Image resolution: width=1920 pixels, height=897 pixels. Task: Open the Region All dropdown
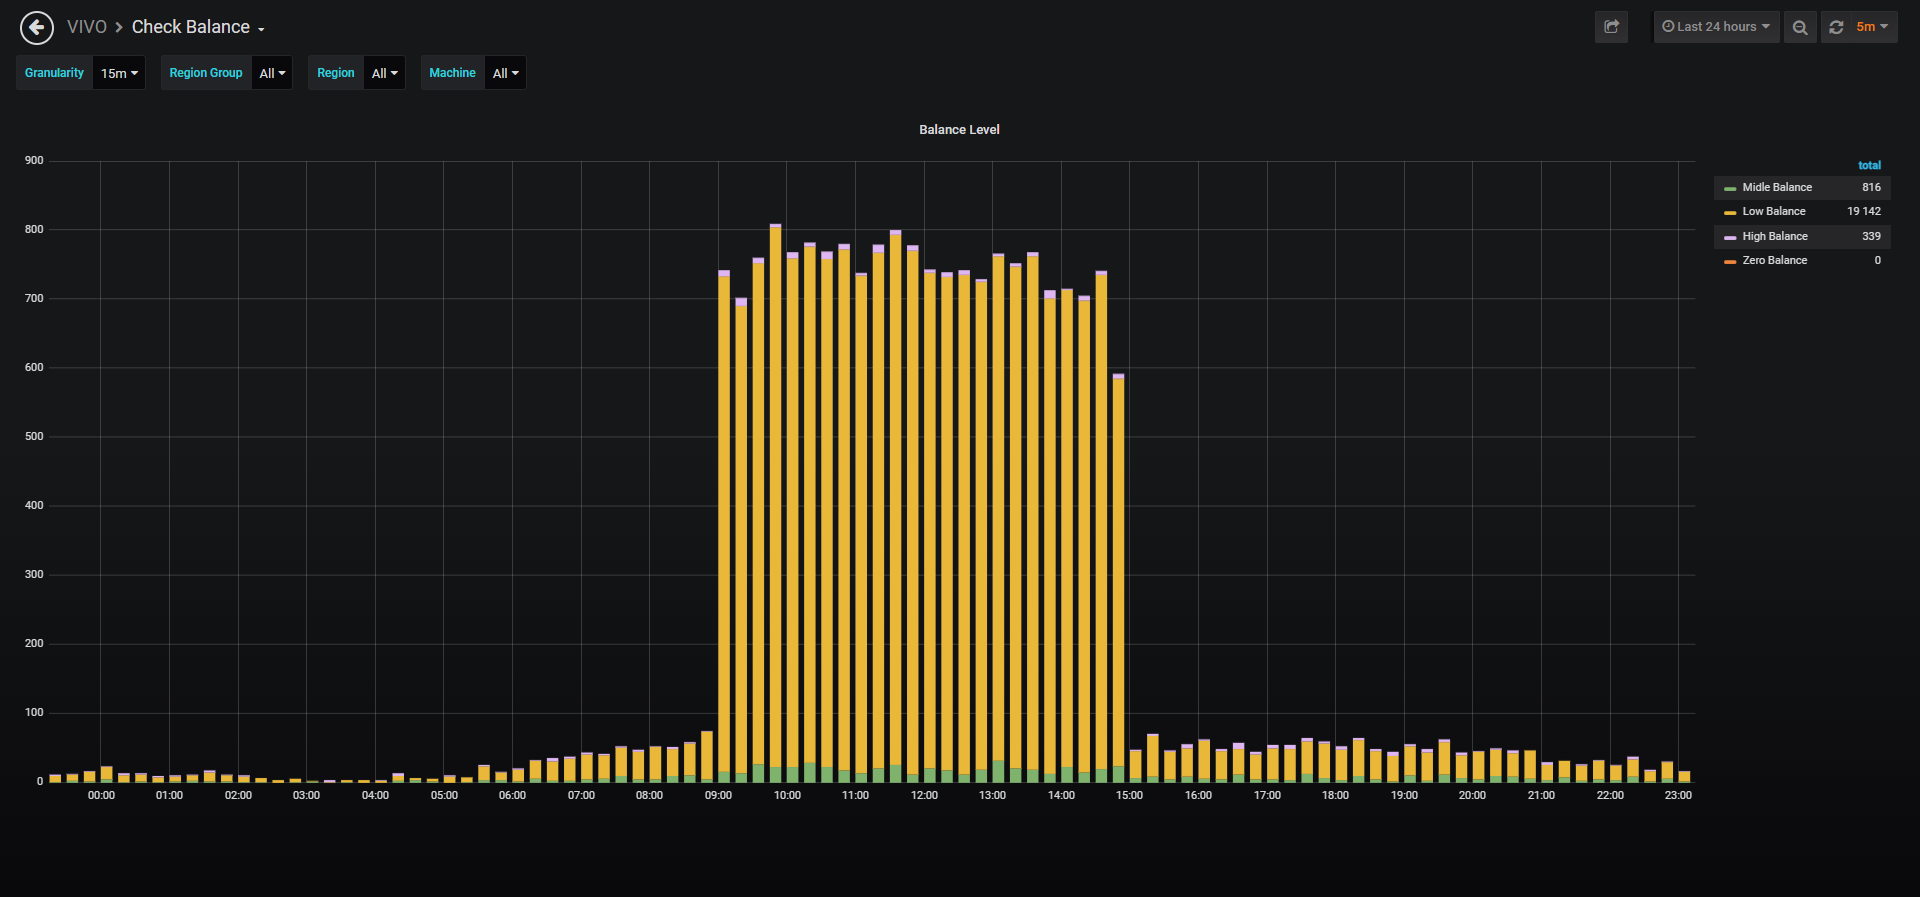[384, 73]
